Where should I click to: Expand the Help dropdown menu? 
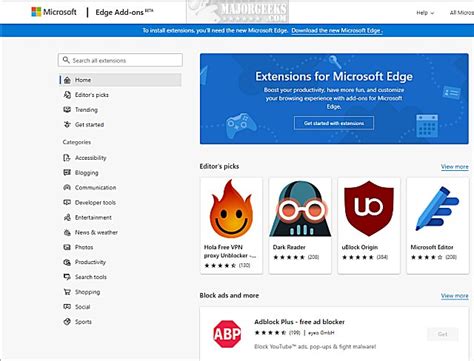pyautogui.click(x=425, y=13)
